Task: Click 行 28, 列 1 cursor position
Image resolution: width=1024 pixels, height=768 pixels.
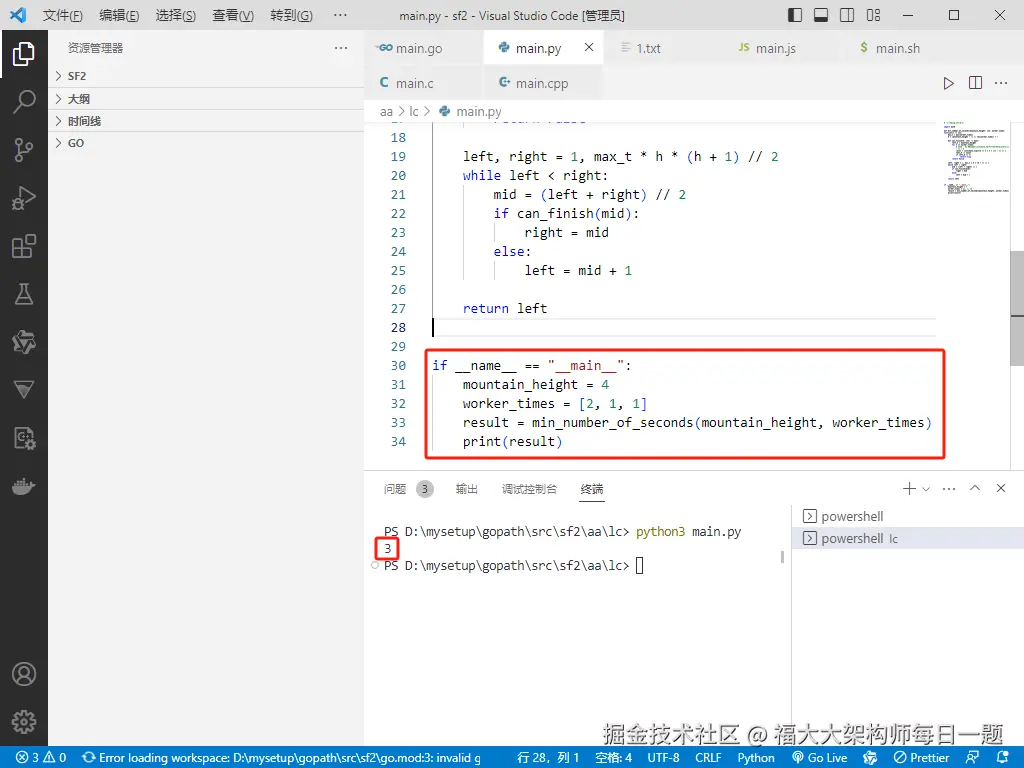Action: [548, 758]
